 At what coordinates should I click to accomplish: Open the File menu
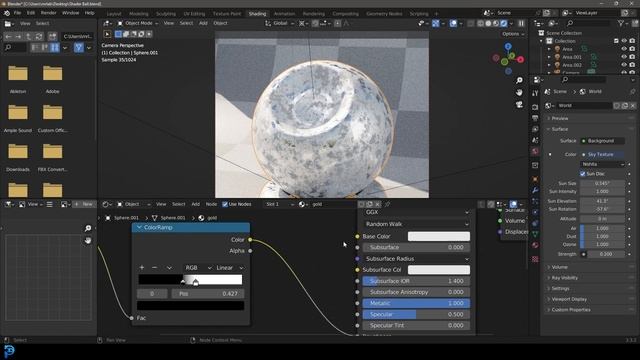tap(17, 13)
